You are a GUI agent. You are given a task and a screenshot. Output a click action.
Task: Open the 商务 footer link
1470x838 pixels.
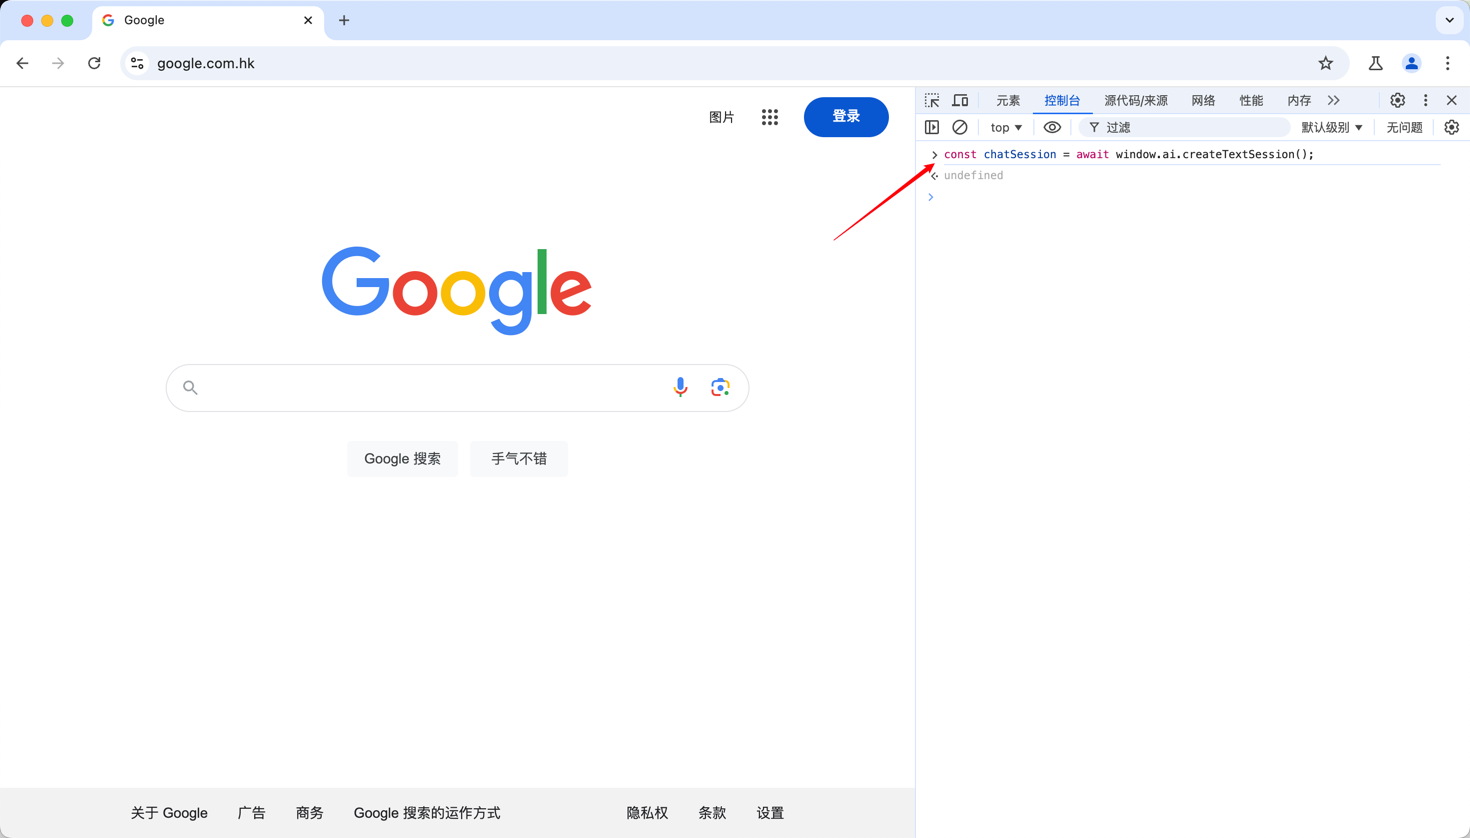[x=310, y=813]
